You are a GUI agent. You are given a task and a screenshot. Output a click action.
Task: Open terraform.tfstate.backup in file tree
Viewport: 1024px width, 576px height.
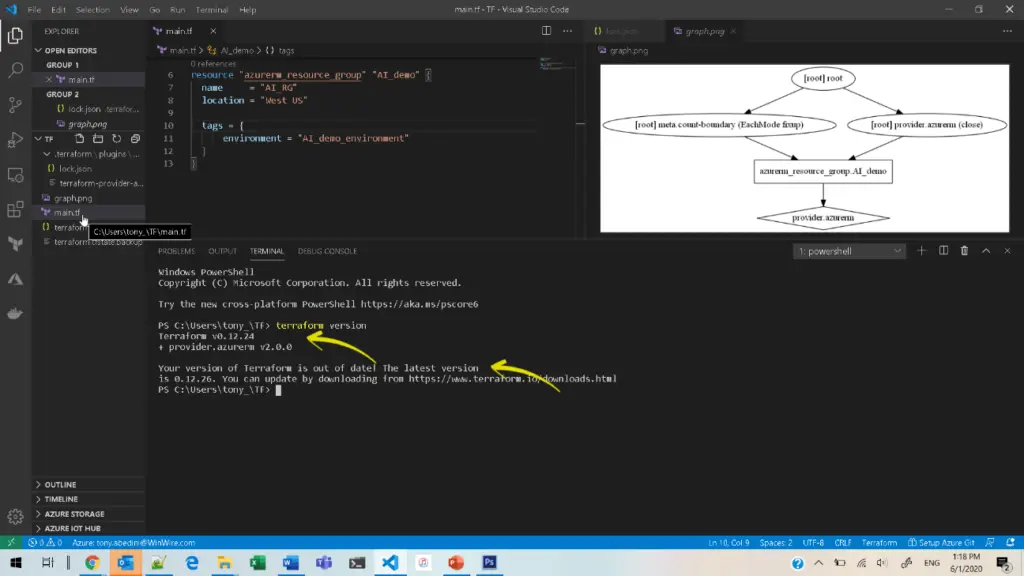pyautogui.click(x=98, y=242)
